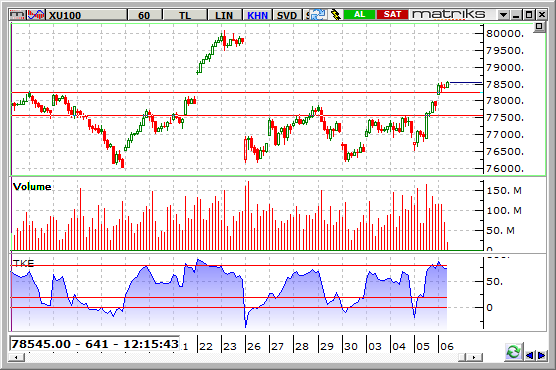This screenshot has height=370, width=556.
Task: Click the template icon left of XU100
Action: [17, 15]
